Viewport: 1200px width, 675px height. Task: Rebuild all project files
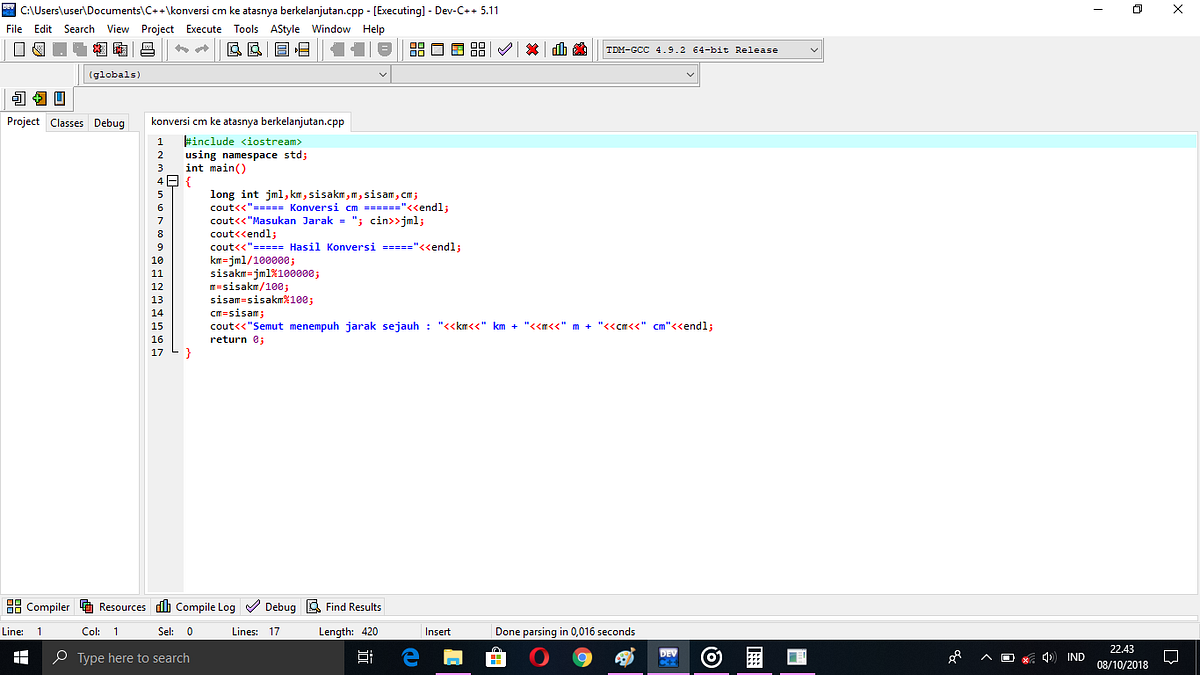pos(477,49)
